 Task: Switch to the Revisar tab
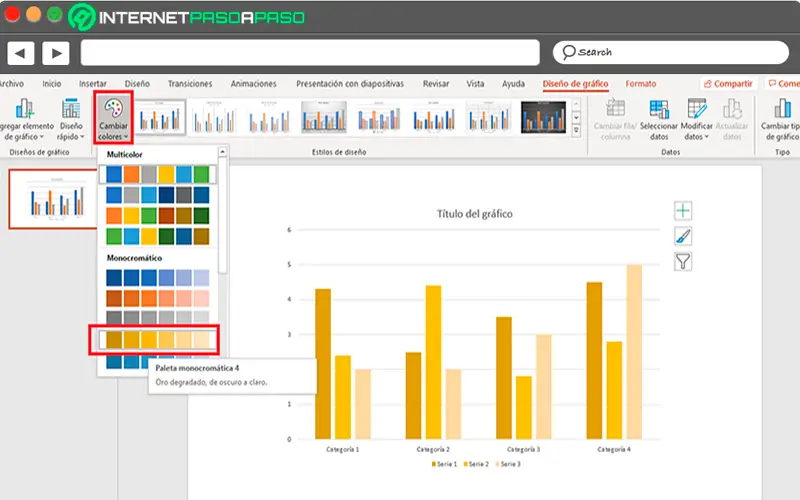(x=436, y=84)
